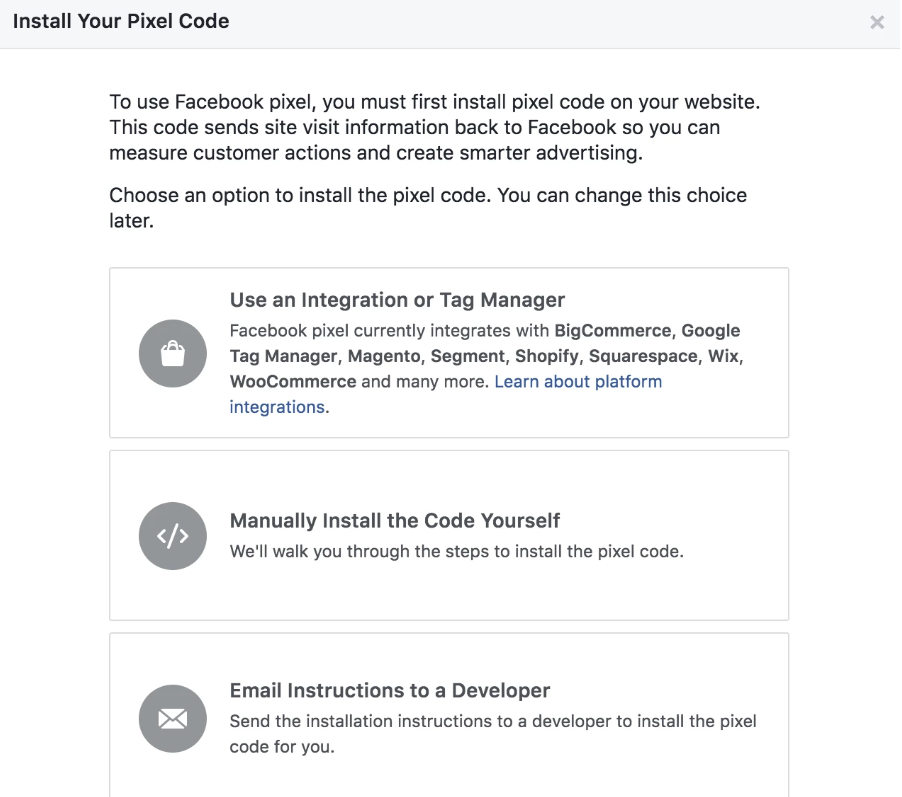Click the bold BigCommerce platform name
Image resolution: width=902 pixels, height=797 pixels.
(611, 331)
